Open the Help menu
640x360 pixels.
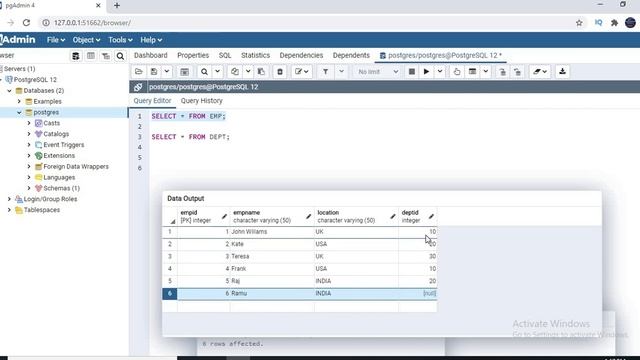tap(151, 40)
